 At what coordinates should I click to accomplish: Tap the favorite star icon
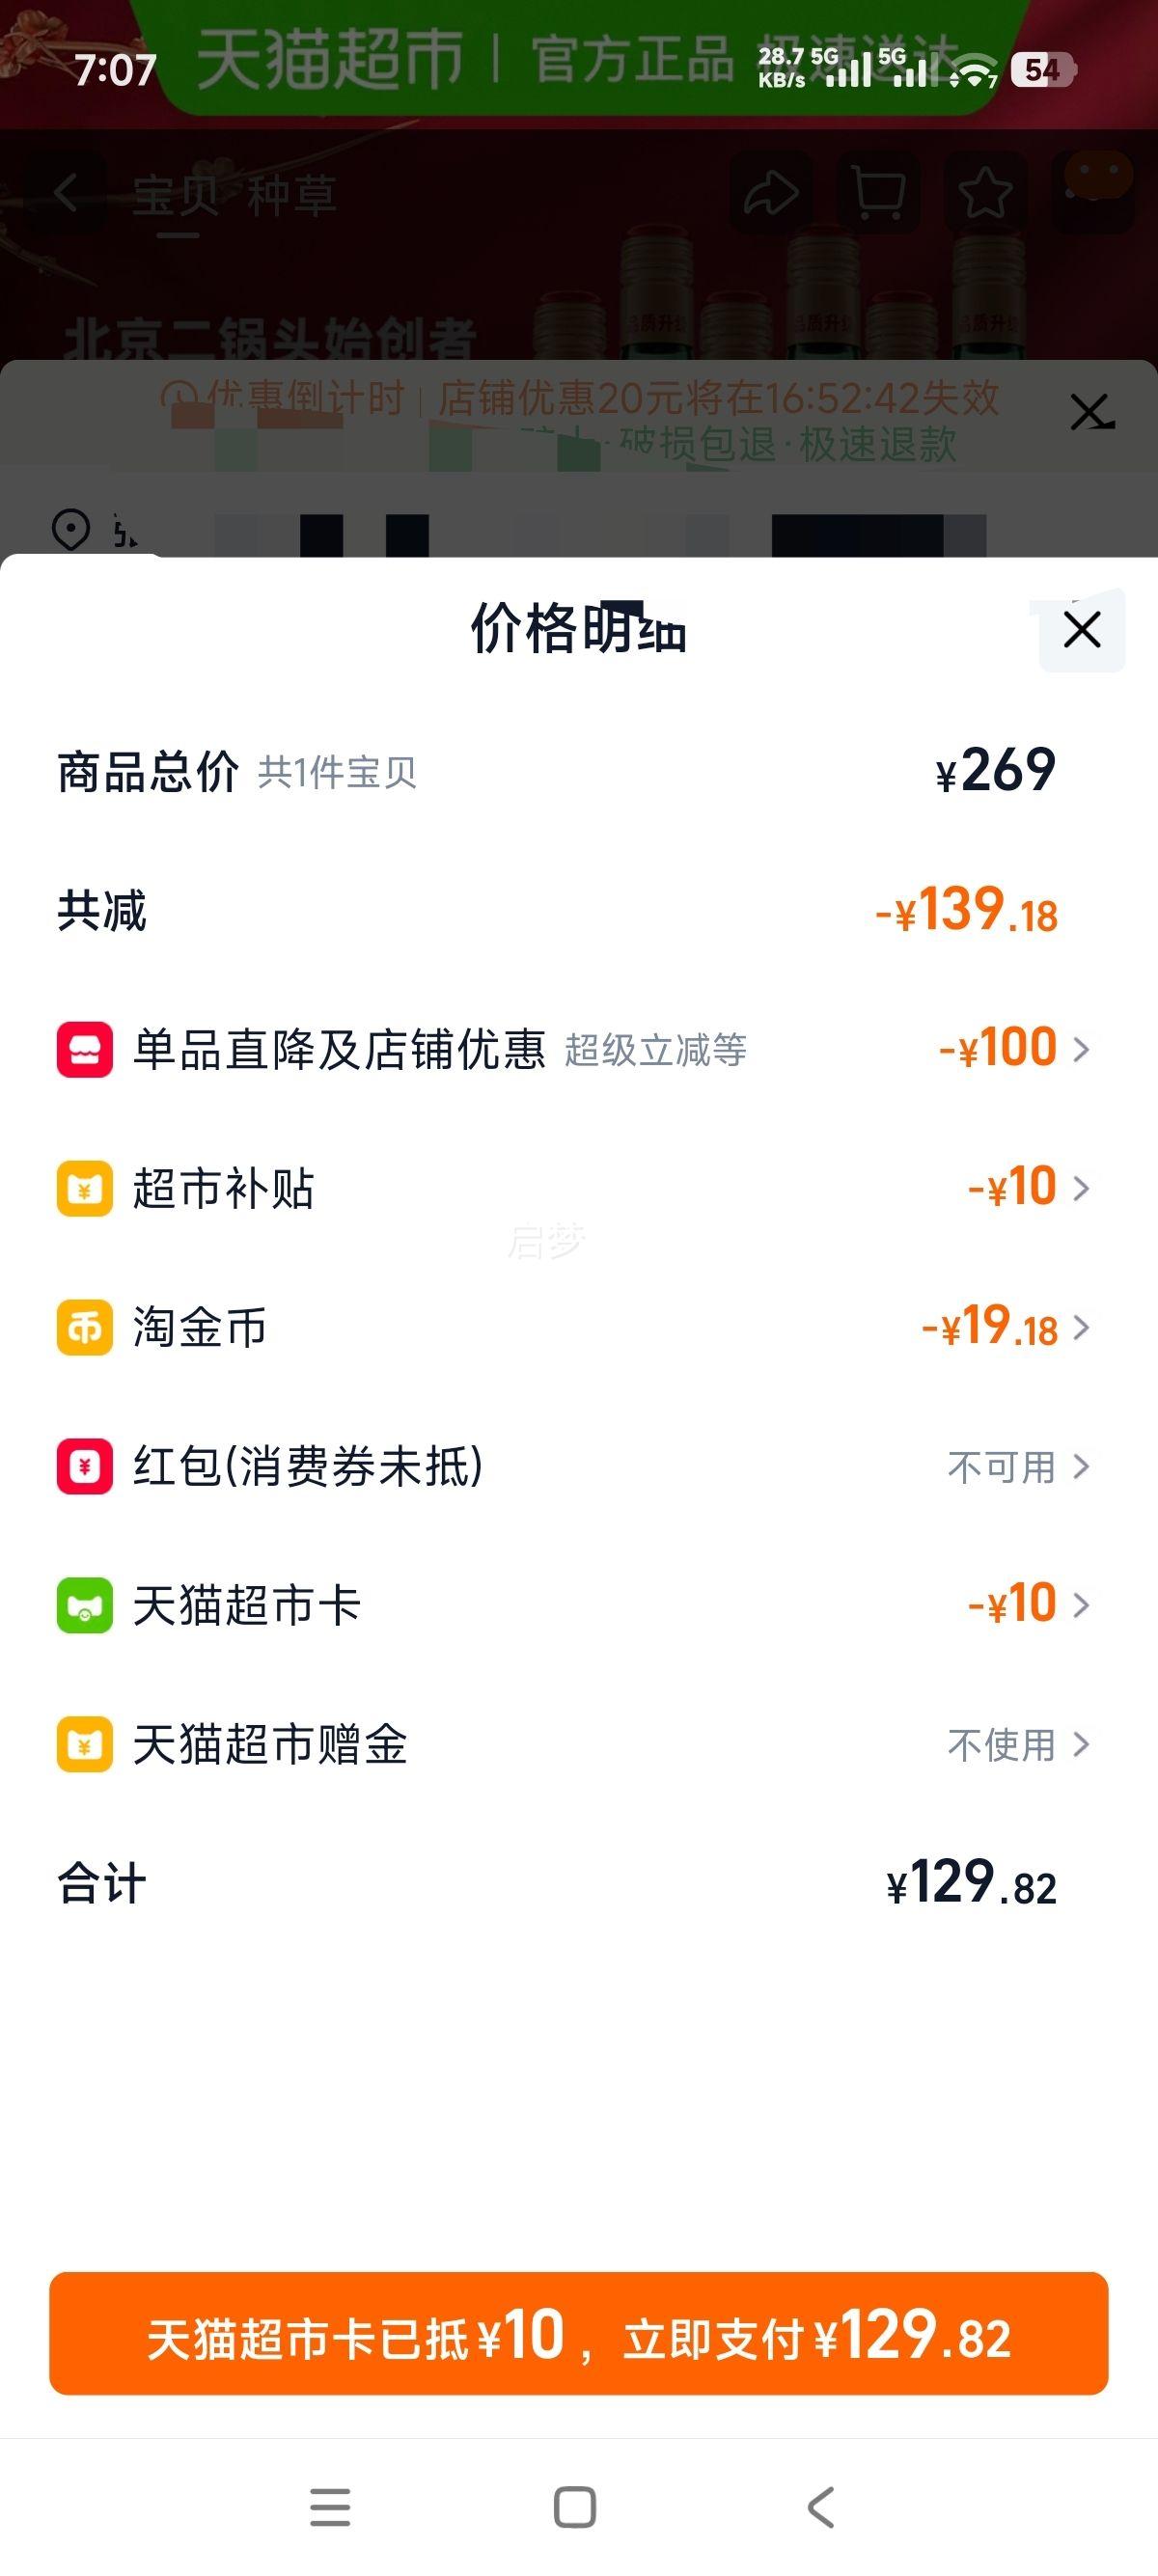pos(985,193)
